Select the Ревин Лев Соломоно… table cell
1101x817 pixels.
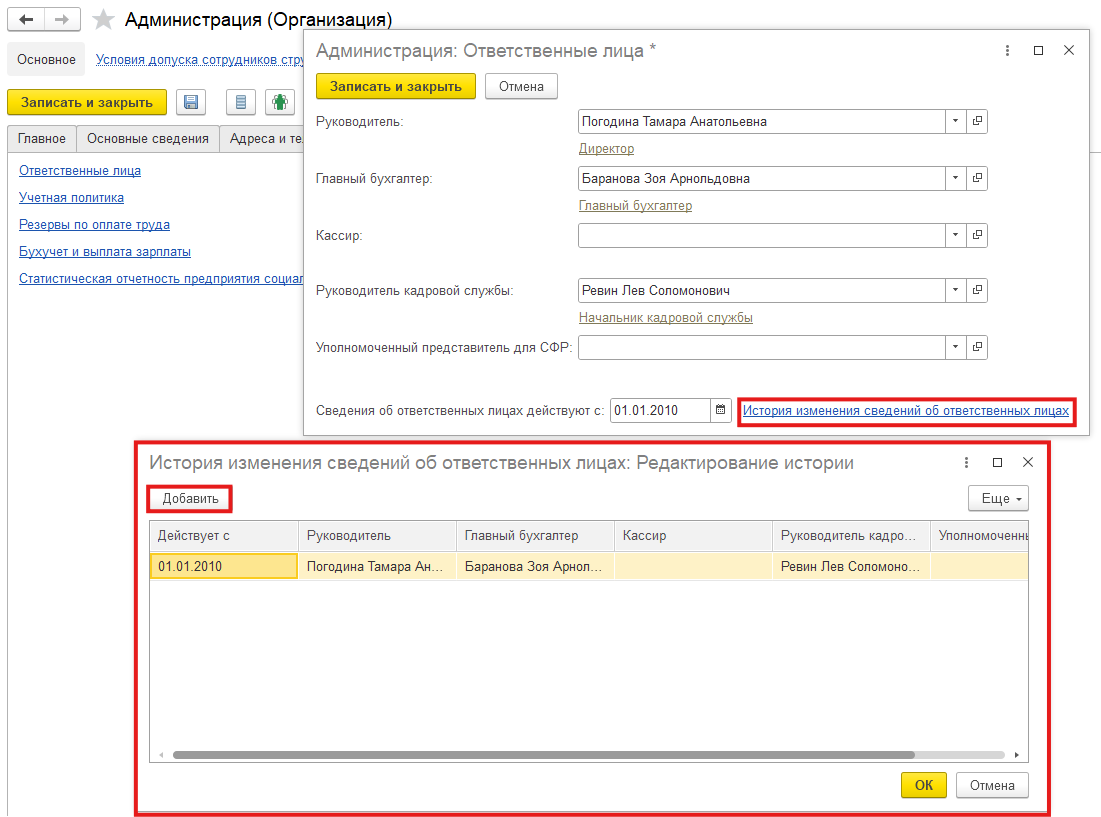tap(851, 566)
